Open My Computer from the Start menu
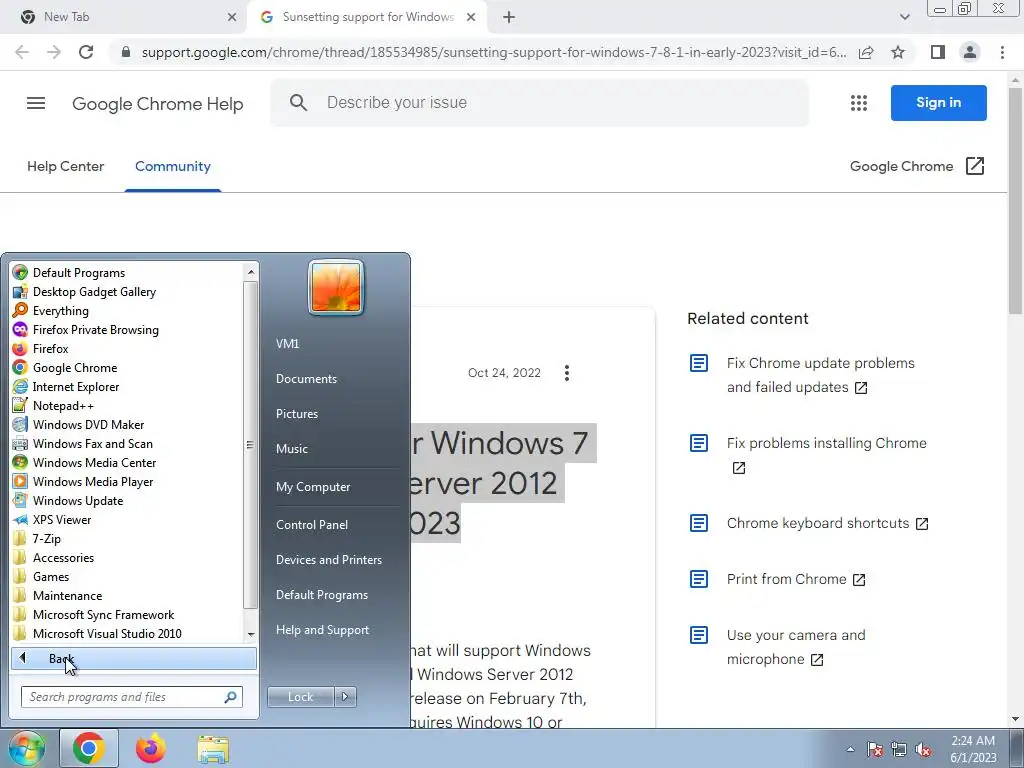 click(313, 487)
